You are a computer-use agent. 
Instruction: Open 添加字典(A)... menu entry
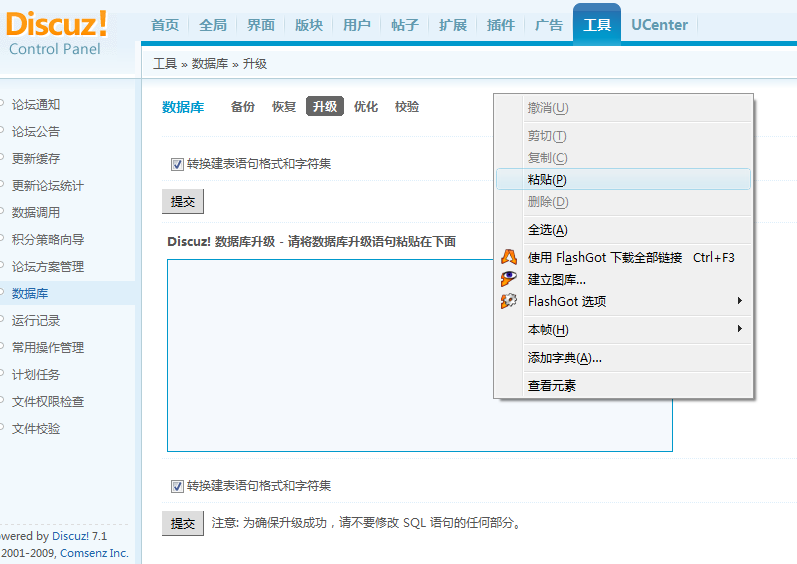(x=623, y=358)
